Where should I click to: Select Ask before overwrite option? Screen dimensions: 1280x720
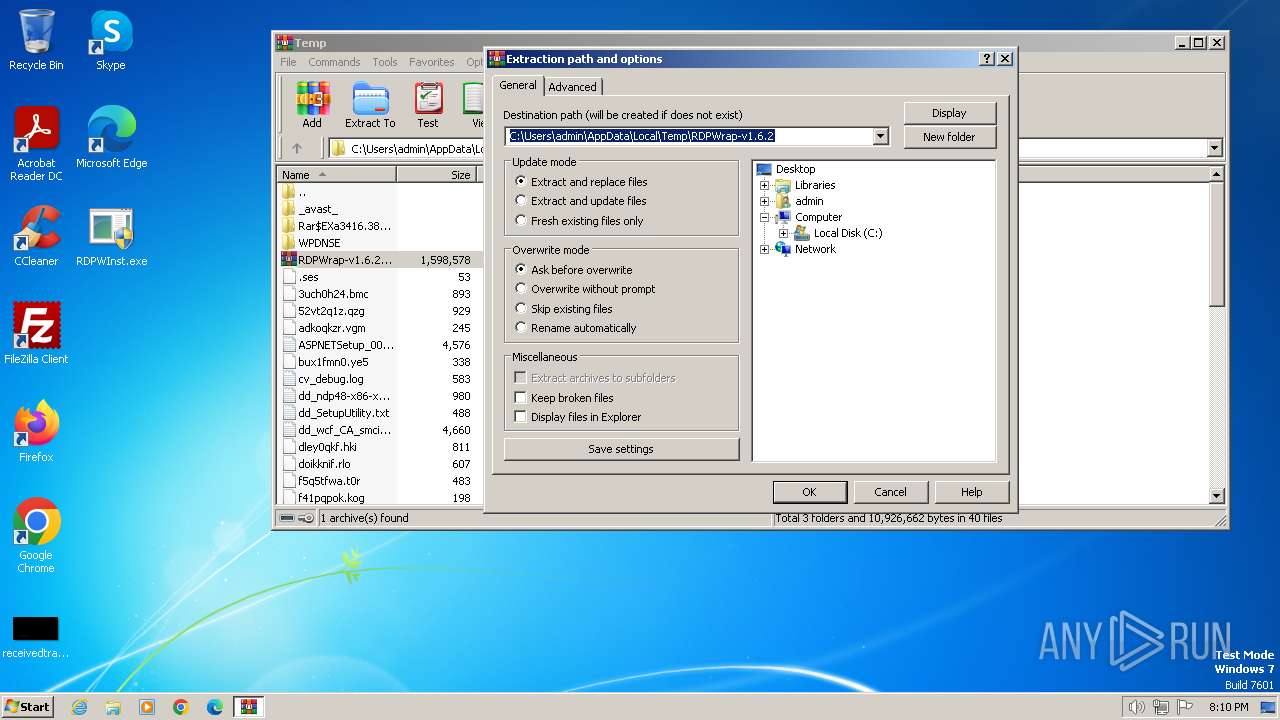pos(573,270)
